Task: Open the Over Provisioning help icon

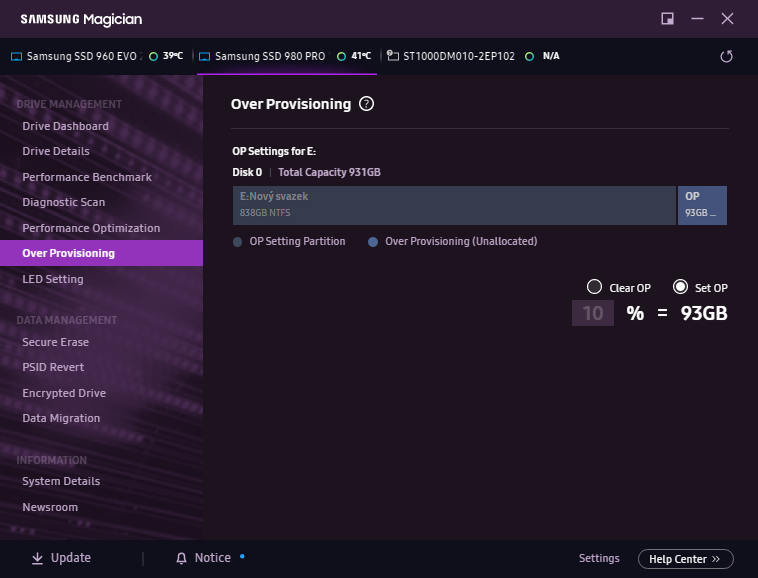Action: click(x=366, y=104)
